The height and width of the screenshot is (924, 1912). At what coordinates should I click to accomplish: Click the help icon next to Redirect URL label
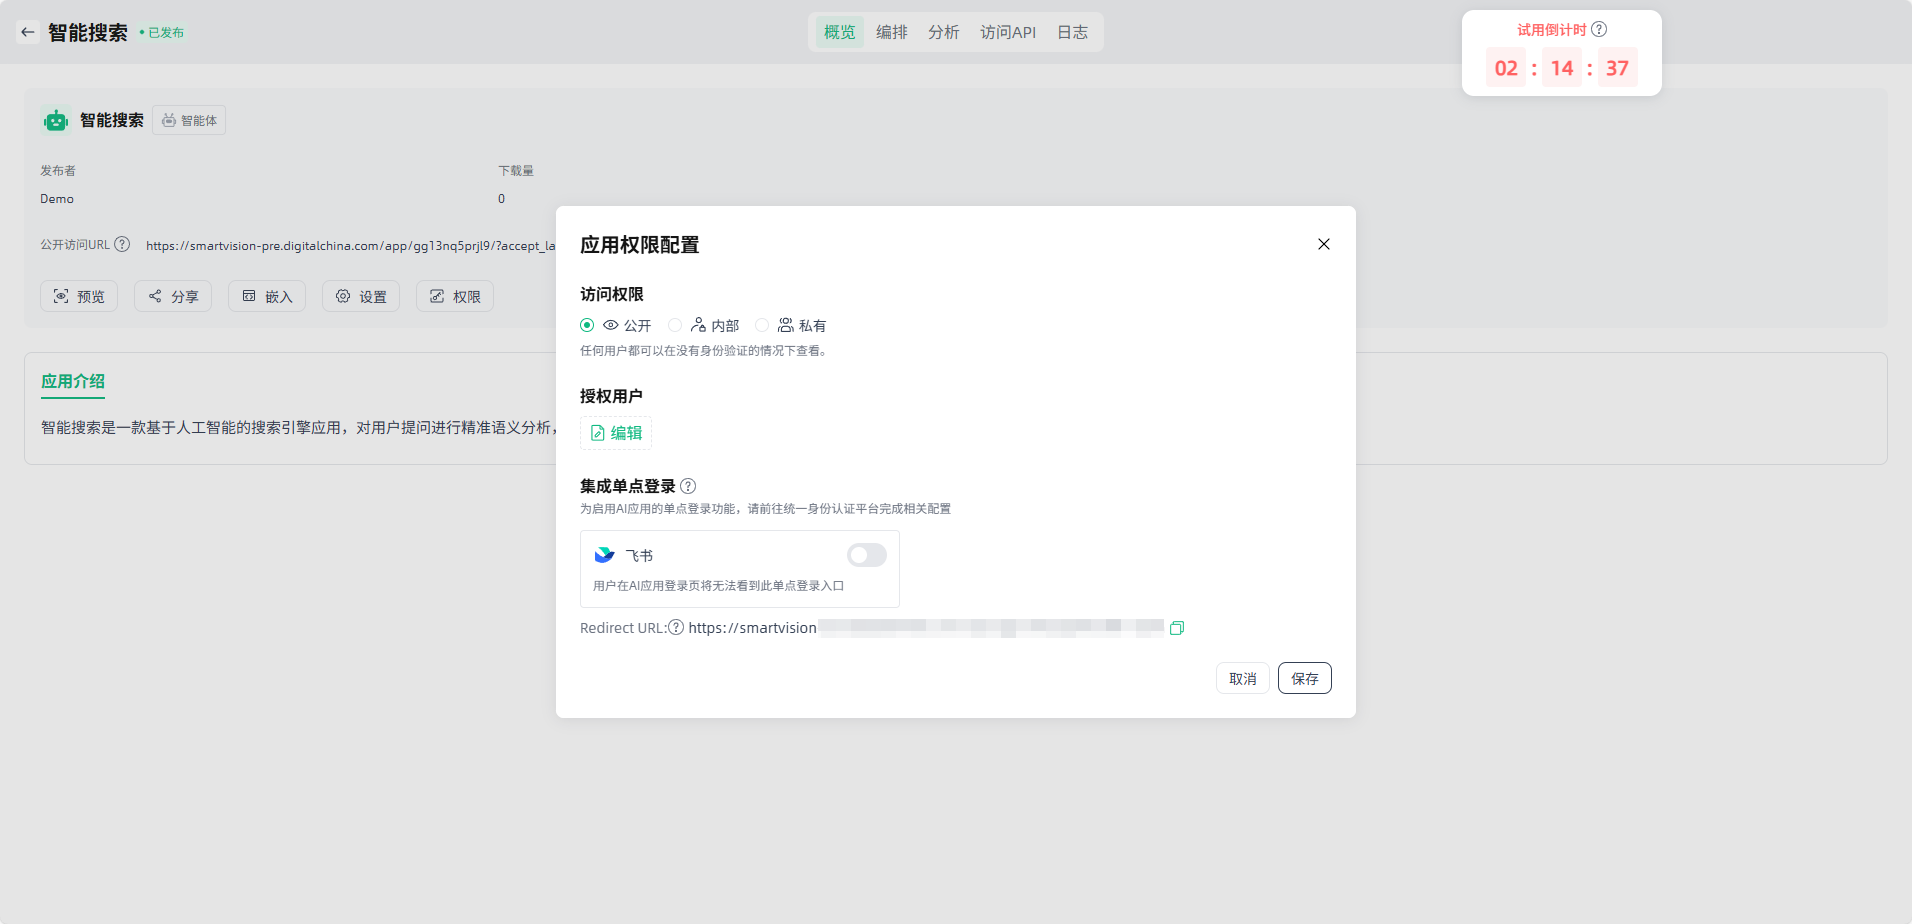[x=676, y=628]
